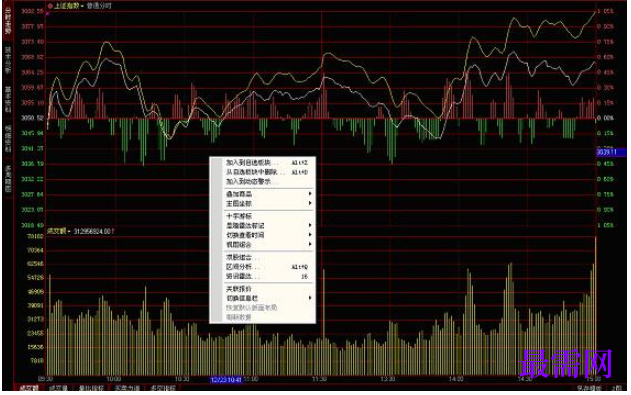Click the blue 3039.11 price label on right axis
The image size is (631, 395).
pyautogui.click(x=610, y=152)
